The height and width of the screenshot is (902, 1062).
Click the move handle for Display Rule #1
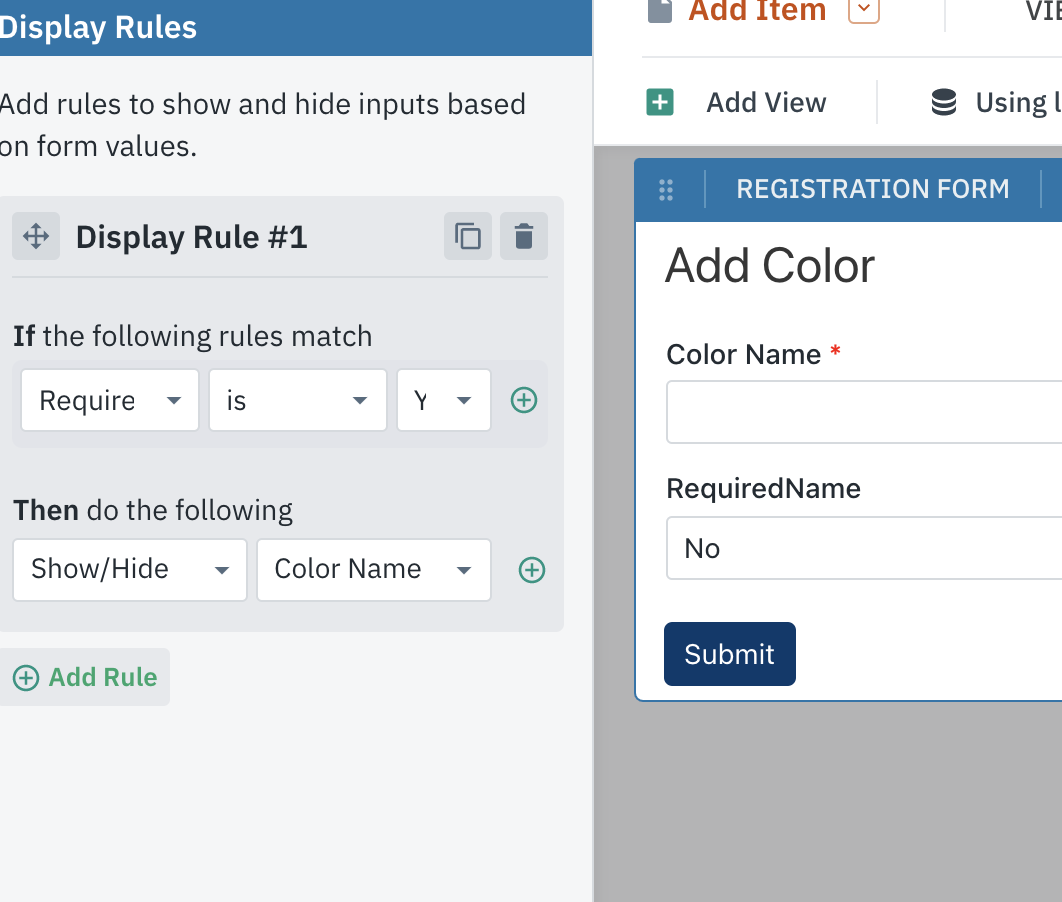(x=36, y=237)
